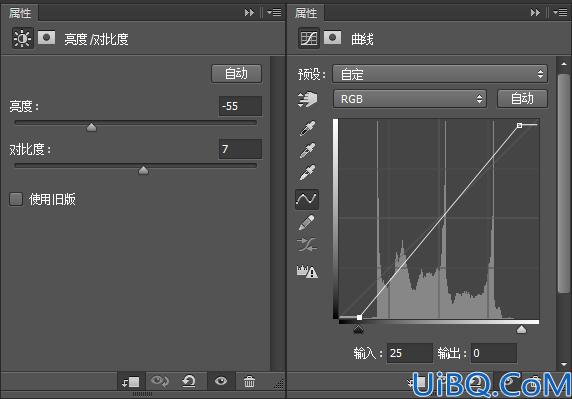Screen dimensions: 572x399
Task: Click scrollbar down arrow in Curves panel
Action: click(x=564, y=364)
